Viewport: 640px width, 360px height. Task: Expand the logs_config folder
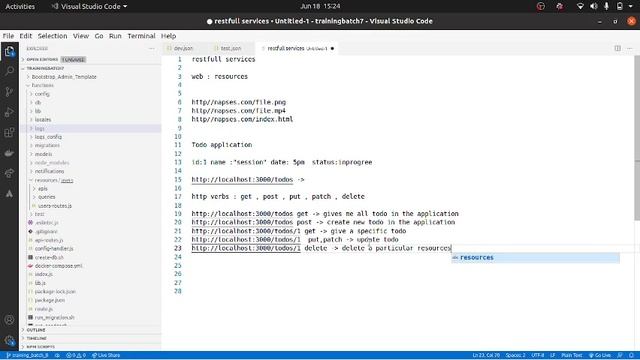click(48, 137)
